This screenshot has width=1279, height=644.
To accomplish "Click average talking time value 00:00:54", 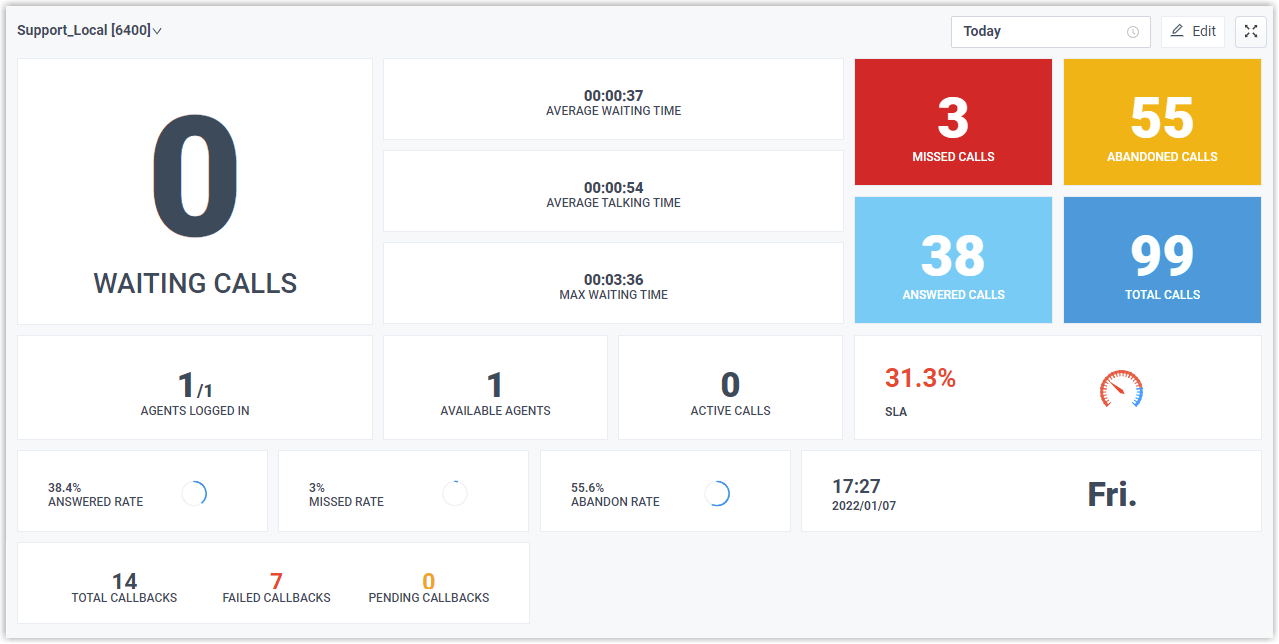I will [613, 188].
